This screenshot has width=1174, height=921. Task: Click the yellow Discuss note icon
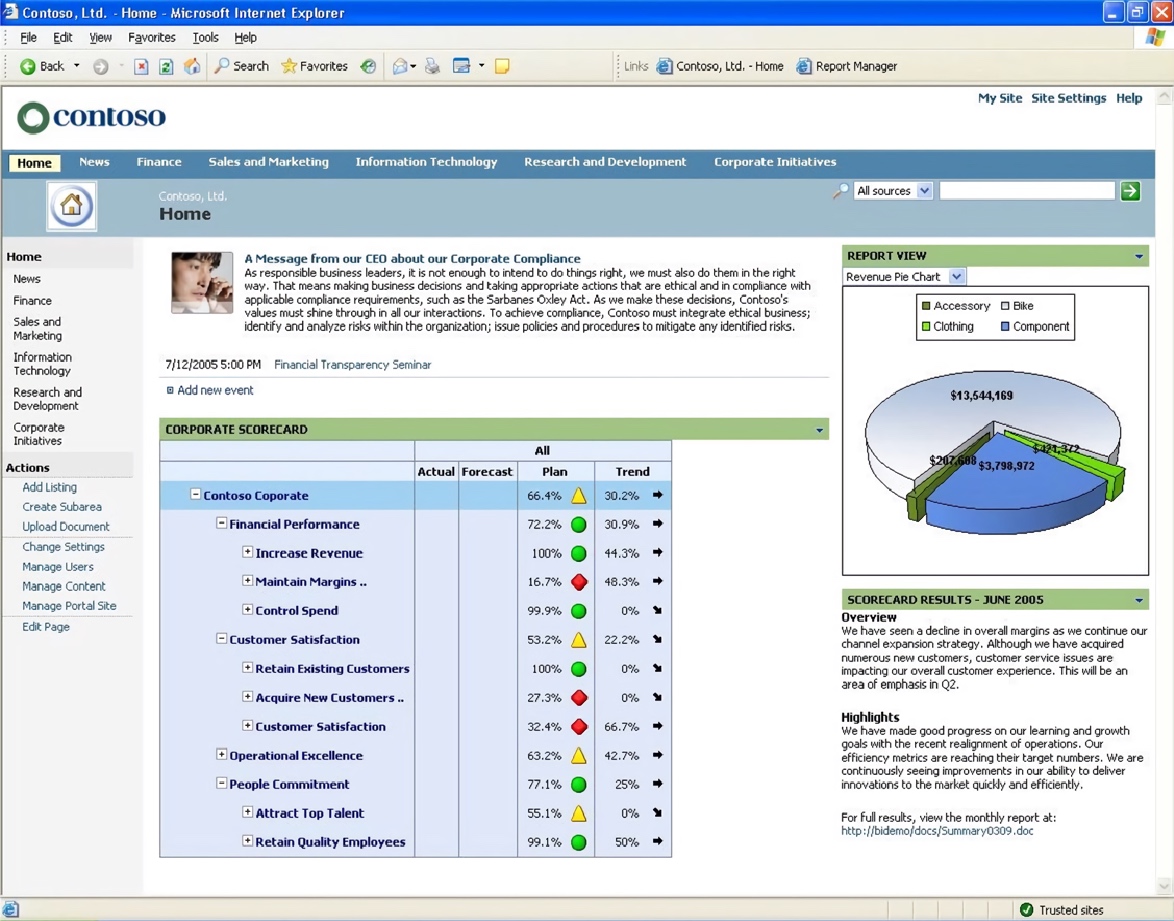click(502, 67)
